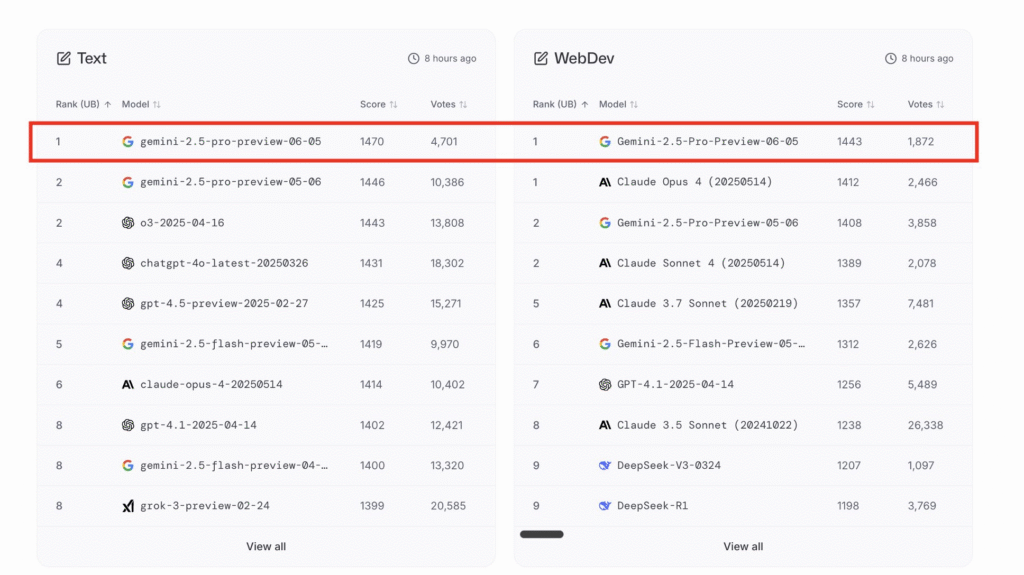Click View all under WebDev leaderboard
1024x575 pixels.
pyautogui.click(x=743, y=546)
